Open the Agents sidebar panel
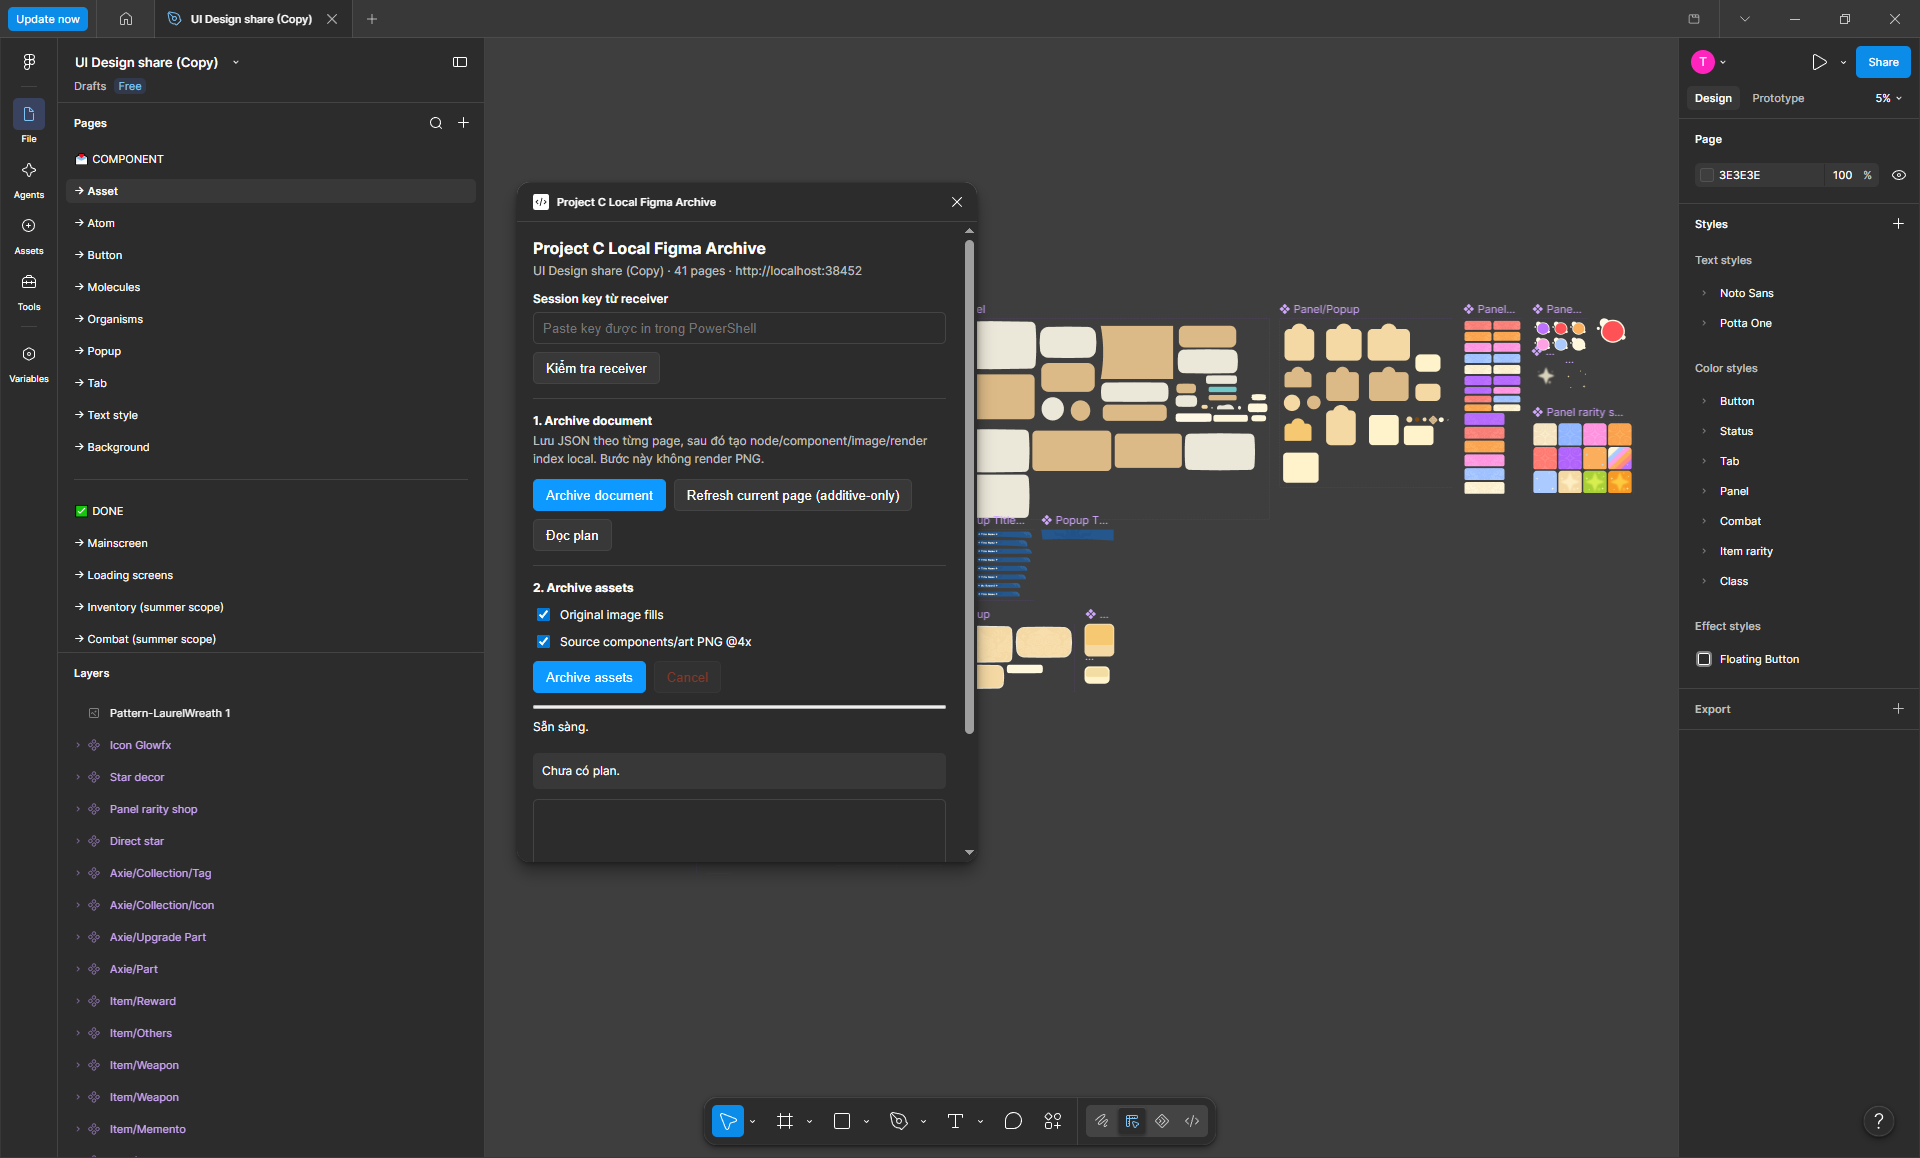Viewport: 1920px width, 1158px height. 29,179
